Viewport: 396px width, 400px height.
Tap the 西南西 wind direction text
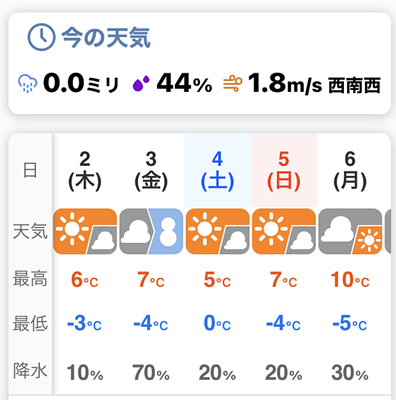[354, 86]
